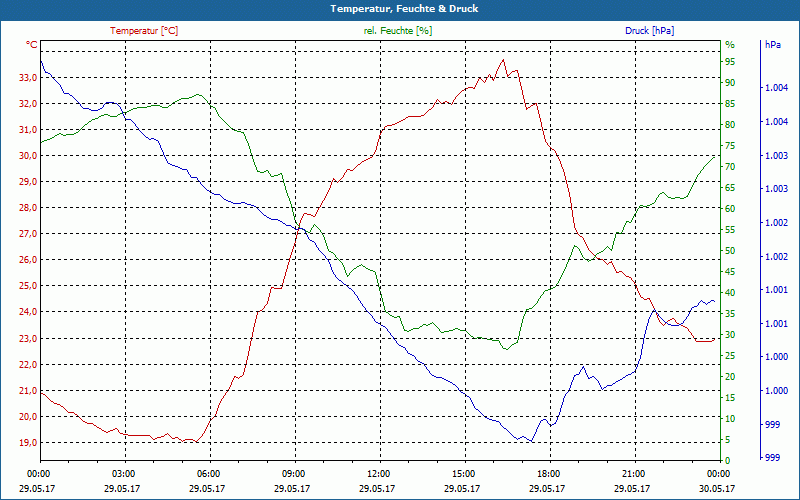Image resolution: width=800 pixels, height=500 pixels.
Task: Click the green '20' humidity axis value
Action: click(731, 377)
